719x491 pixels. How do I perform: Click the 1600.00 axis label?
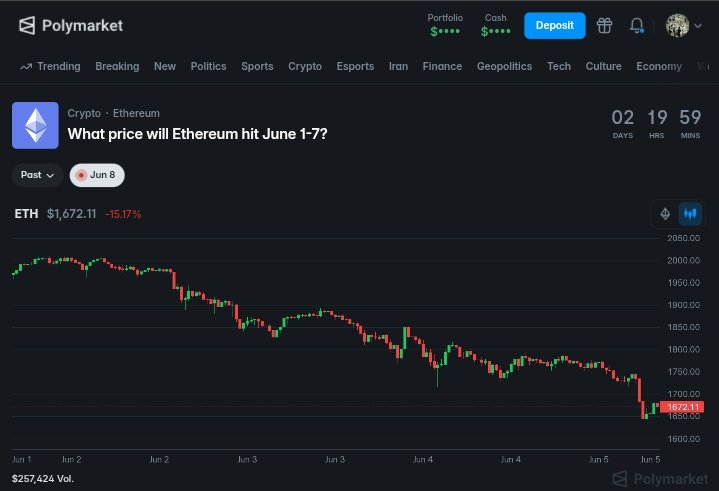click(683, 439)
